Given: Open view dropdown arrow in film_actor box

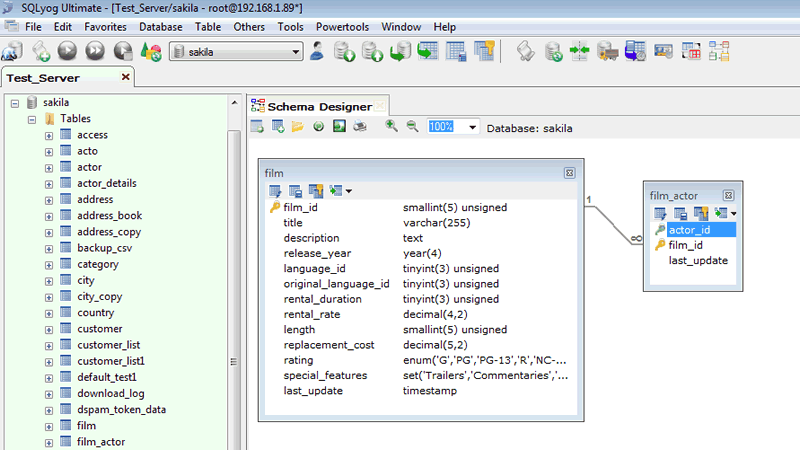Looking at the screenshot, I should point(733,214).
